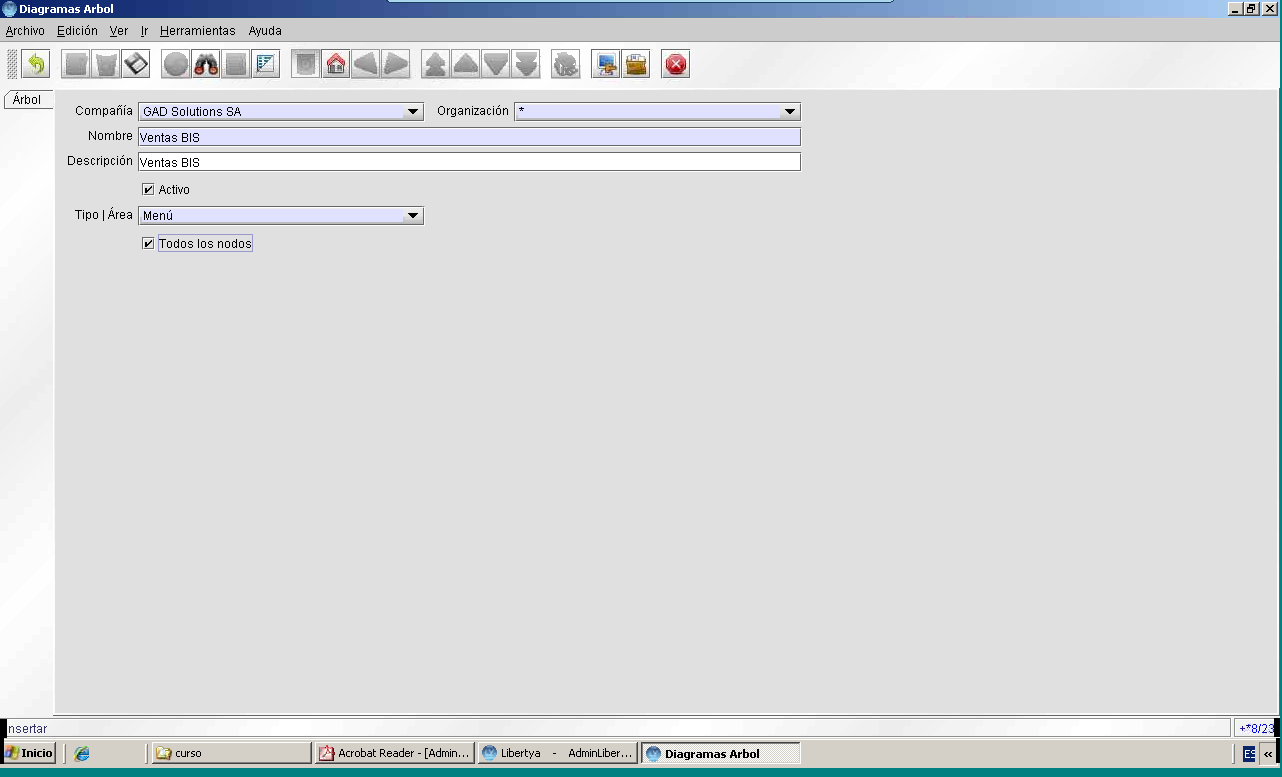
Task: Open the Archivo menu
Action: tap(25, 31)
